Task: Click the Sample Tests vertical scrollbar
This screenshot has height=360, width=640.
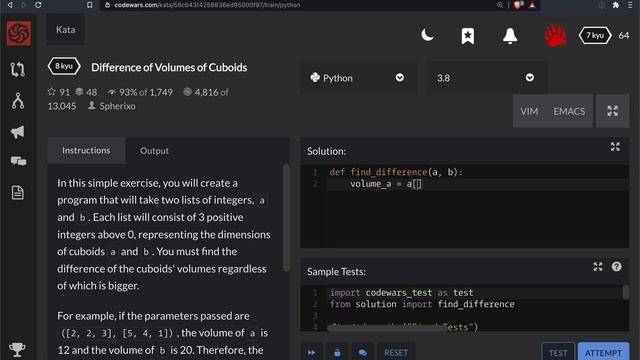Action: pos(625,292)
